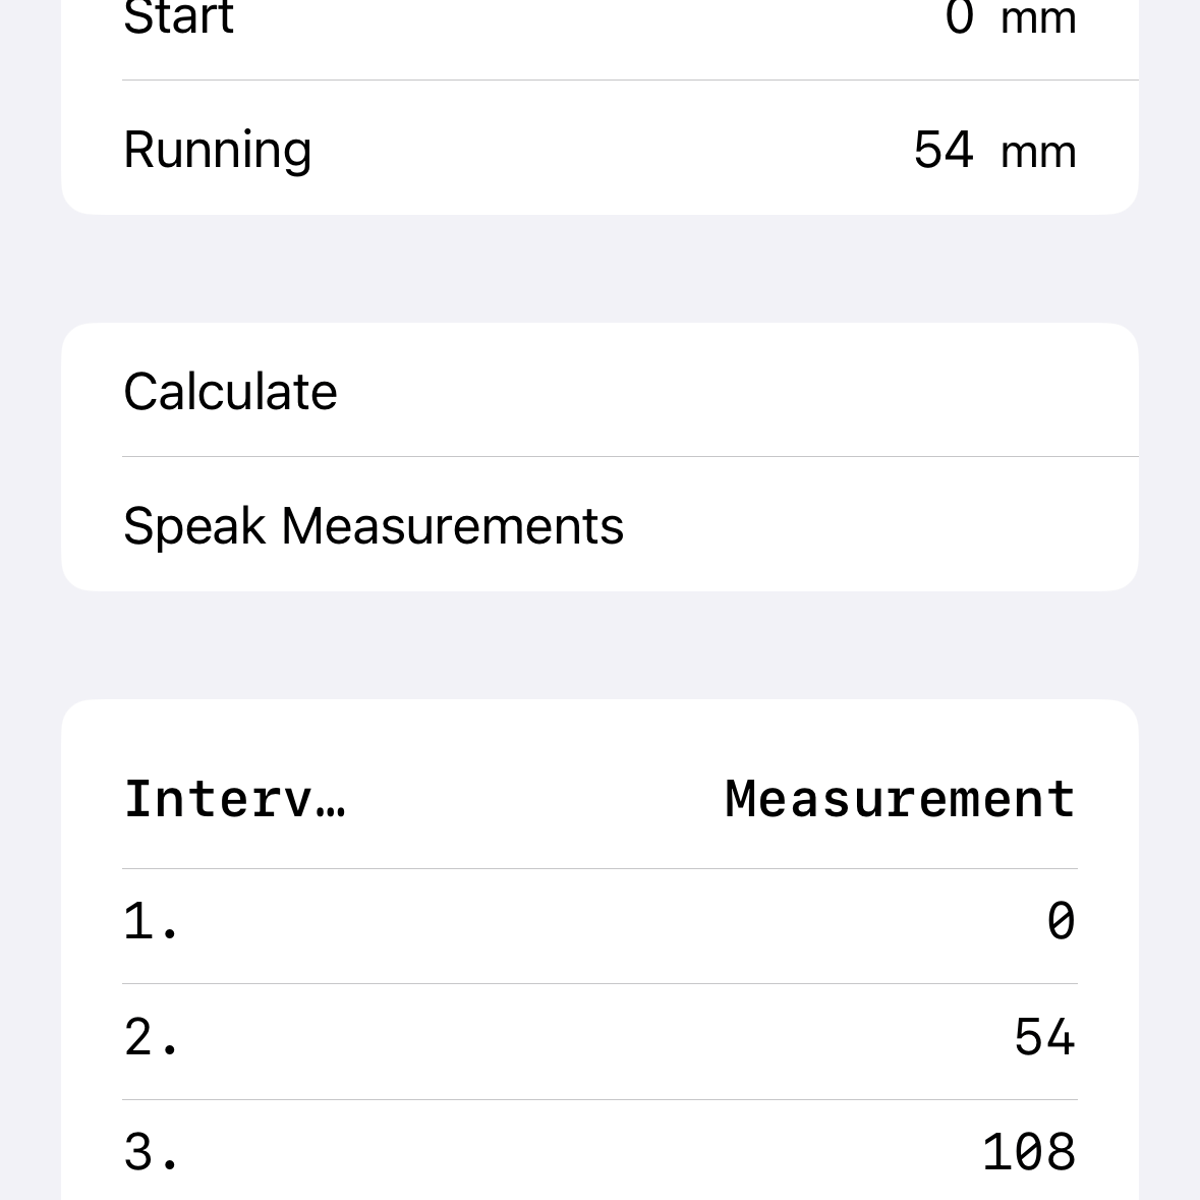Image resolution: width=1200 pixels, height=1200 pixels.
Task: Tap the Running row label
Action: (x=216, y=148)
